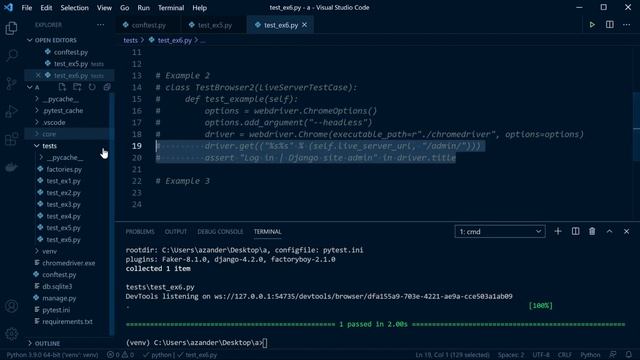Viewport: 640px width, 360px height.
Task: Close test_ex6.py in Open Editors list
Action: (38, 76)
